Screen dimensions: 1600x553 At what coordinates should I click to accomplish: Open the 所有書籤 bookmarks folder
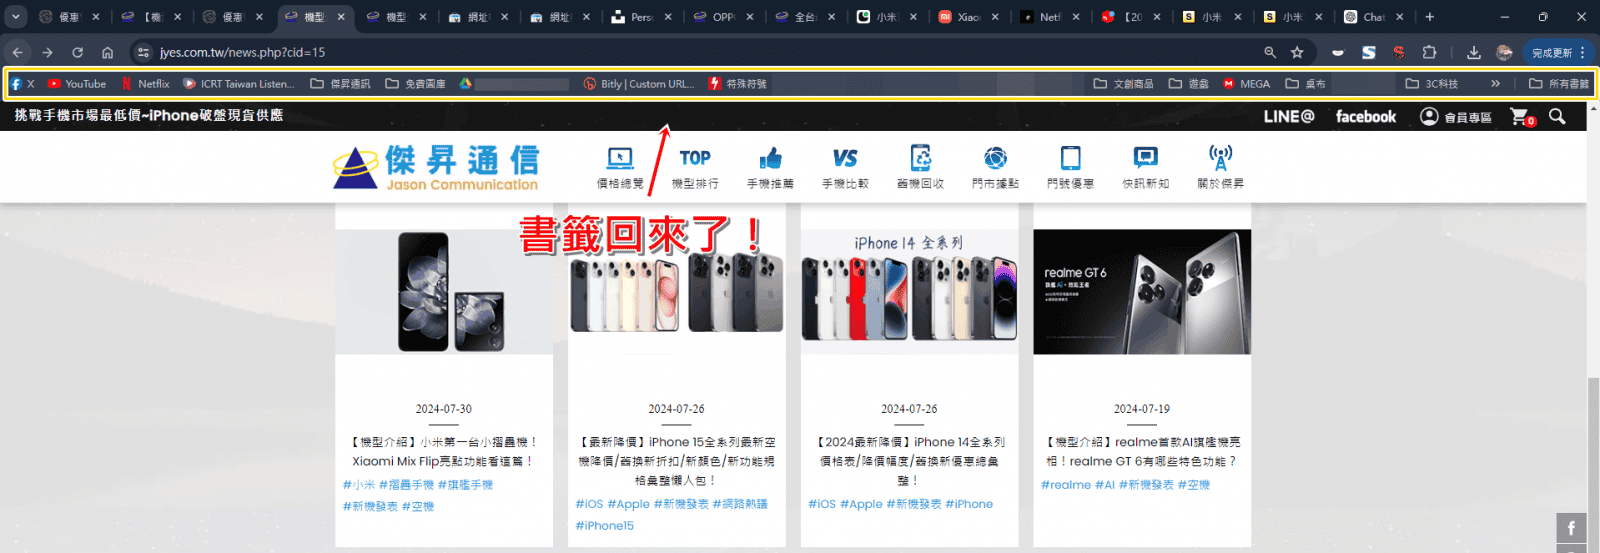[x=1558, y=84]
